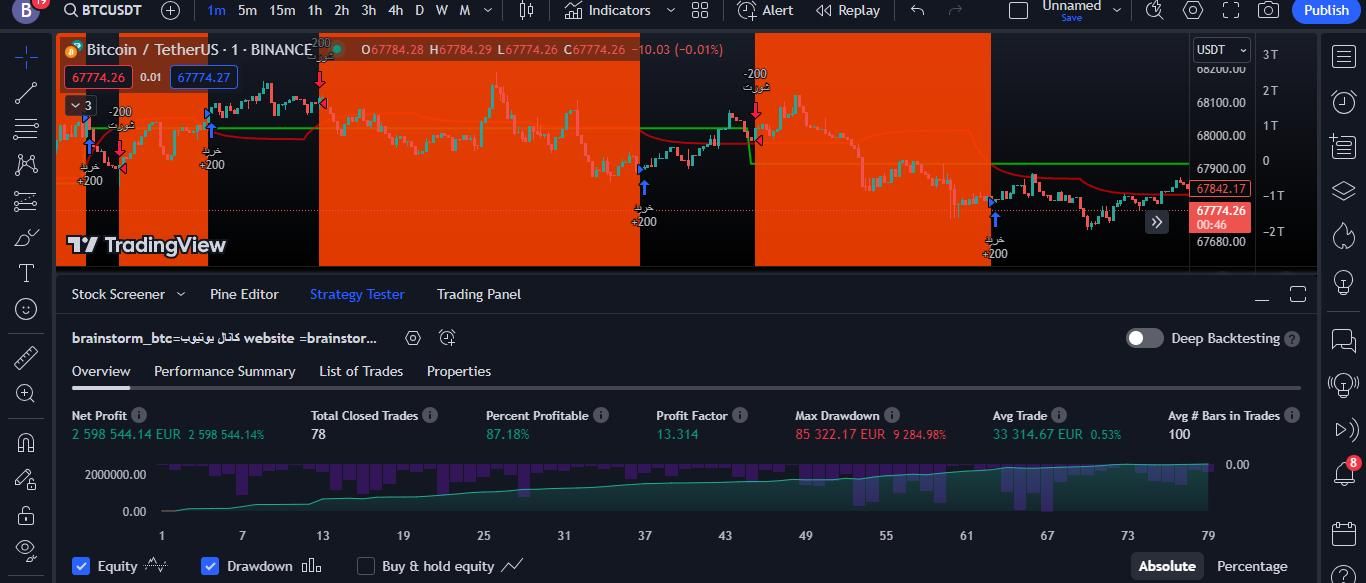Add symbol to compare plus button
1366x583 pixels.
(x=171, y=10)
